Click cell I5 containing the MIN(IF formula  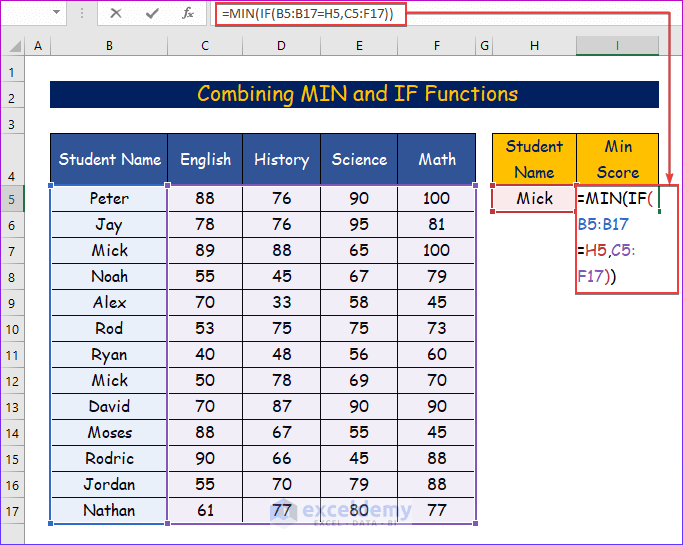[x=618, y=199]
